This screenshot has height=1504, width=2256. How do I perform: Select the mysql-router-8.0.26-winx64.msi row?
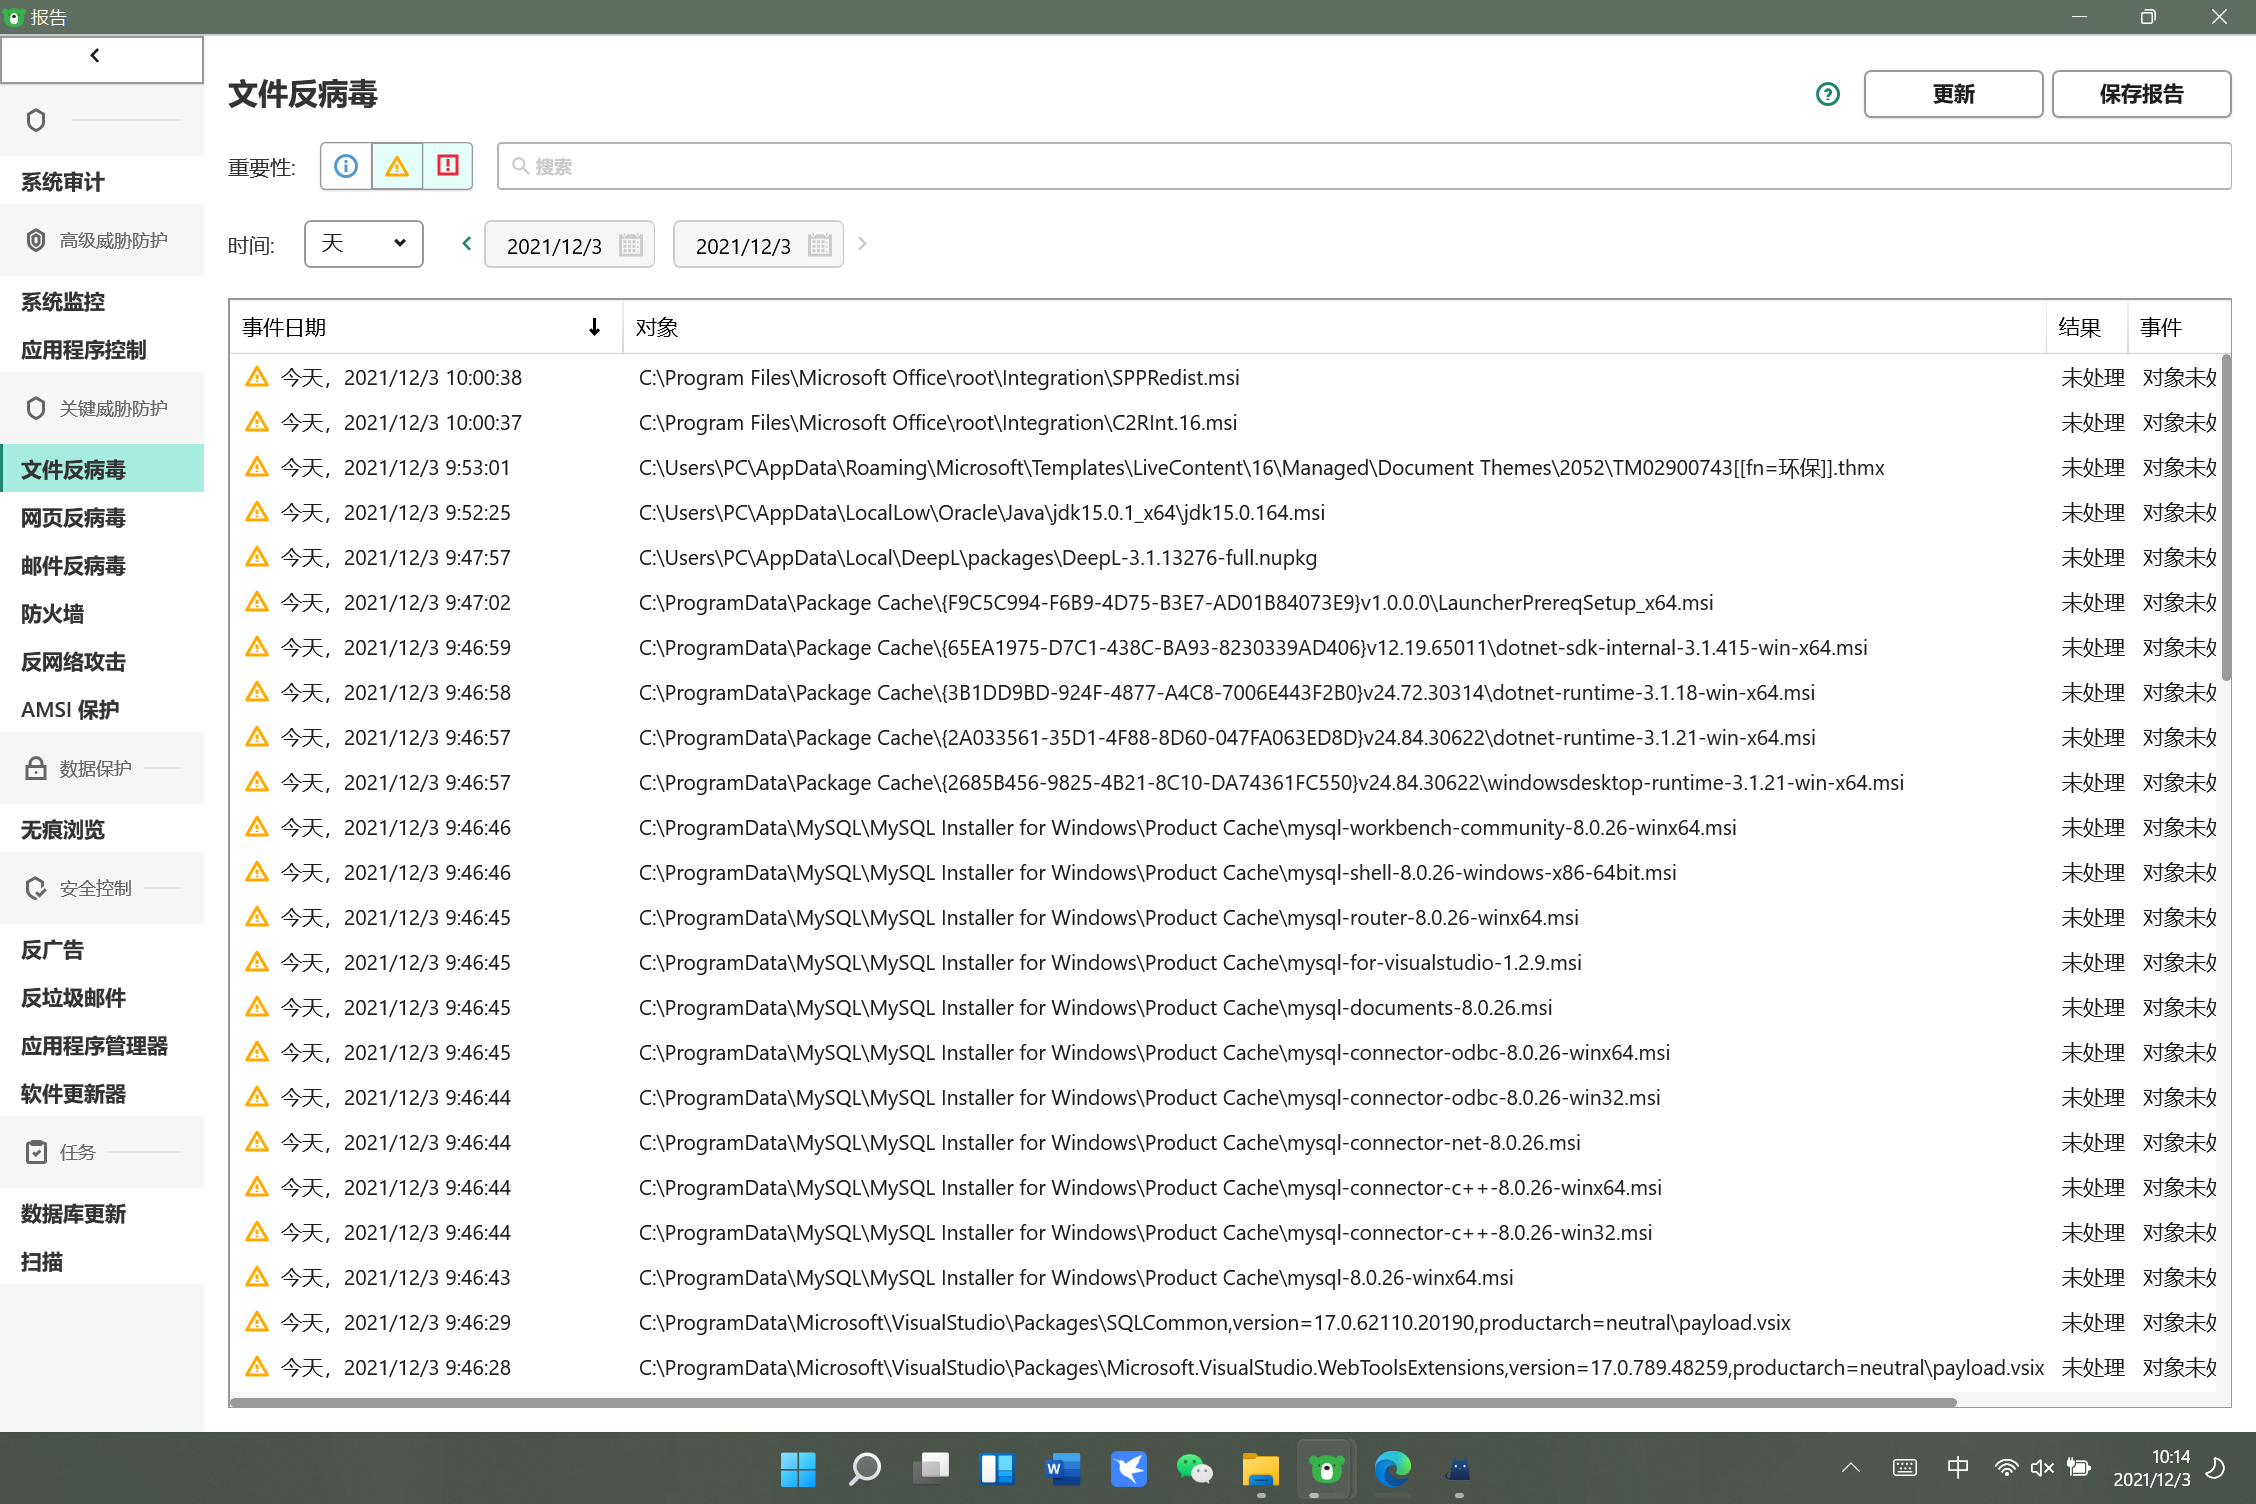click(1225, 917)
